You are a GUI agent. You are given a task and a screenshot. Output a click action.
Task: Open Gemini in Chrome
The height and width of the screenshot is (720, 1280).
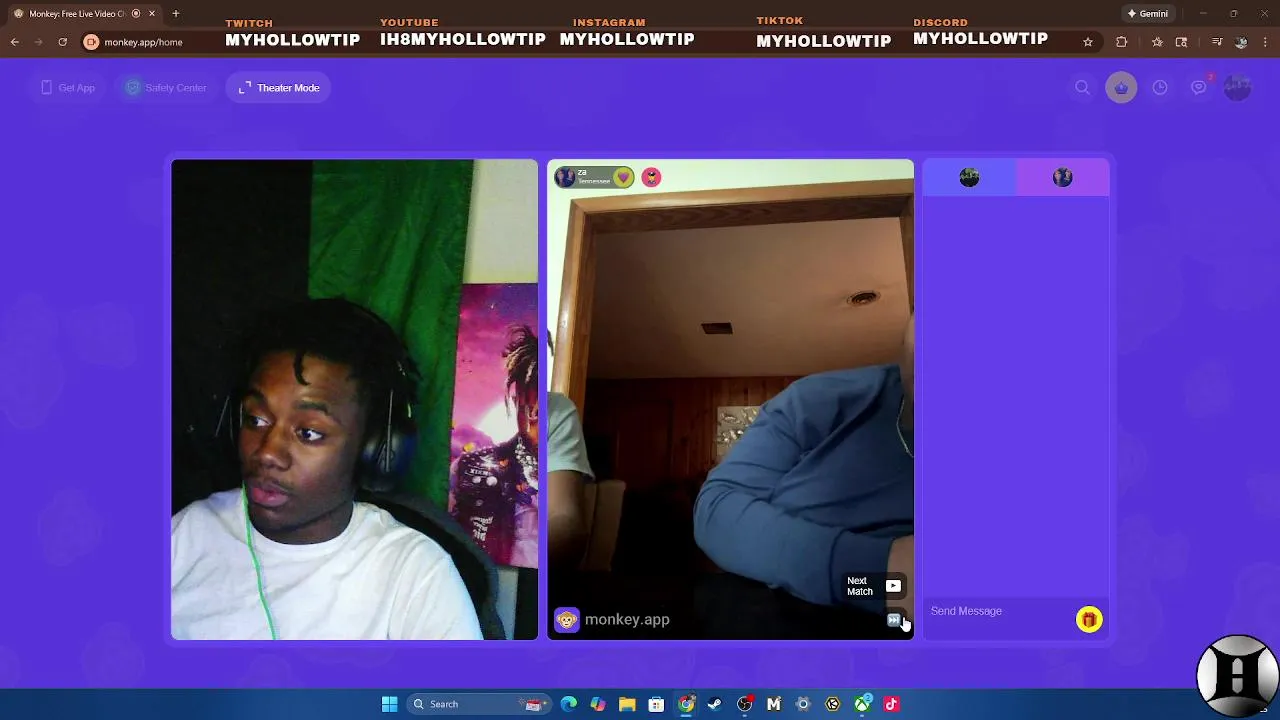[x=1147, y=14]
